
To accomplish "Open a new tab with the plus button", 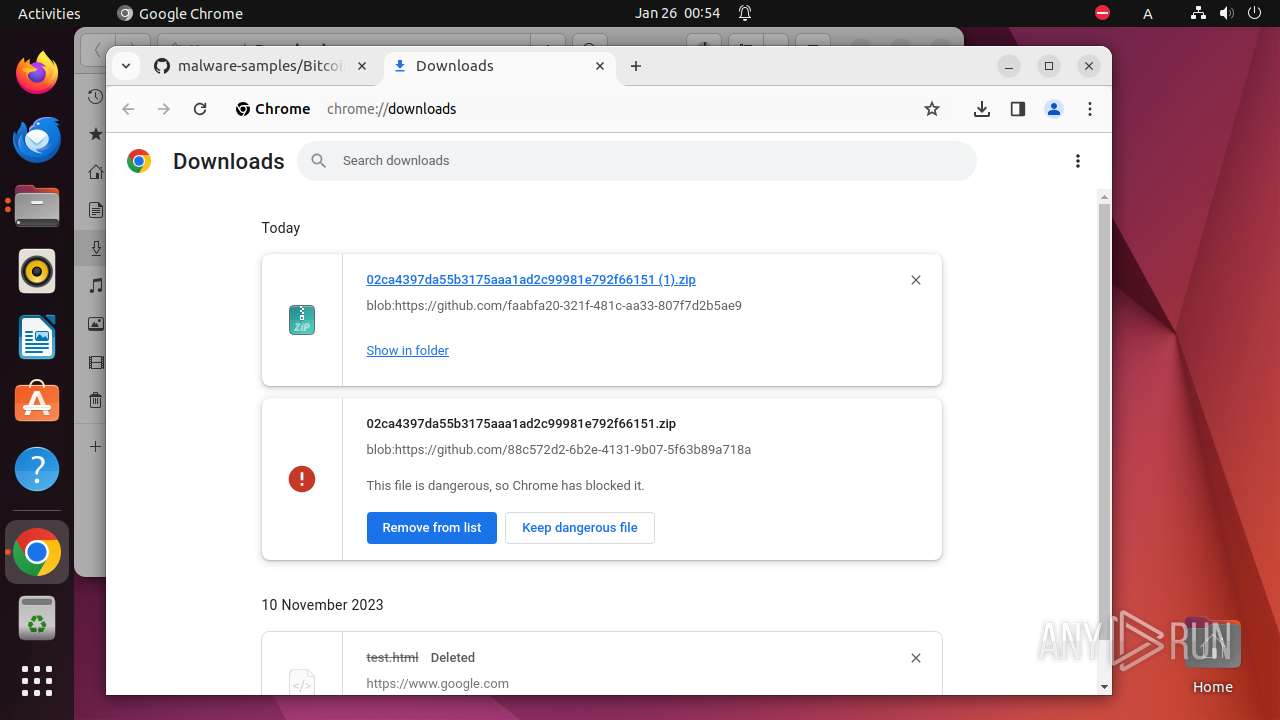I will pyautogui.click(x=636, y=66).
